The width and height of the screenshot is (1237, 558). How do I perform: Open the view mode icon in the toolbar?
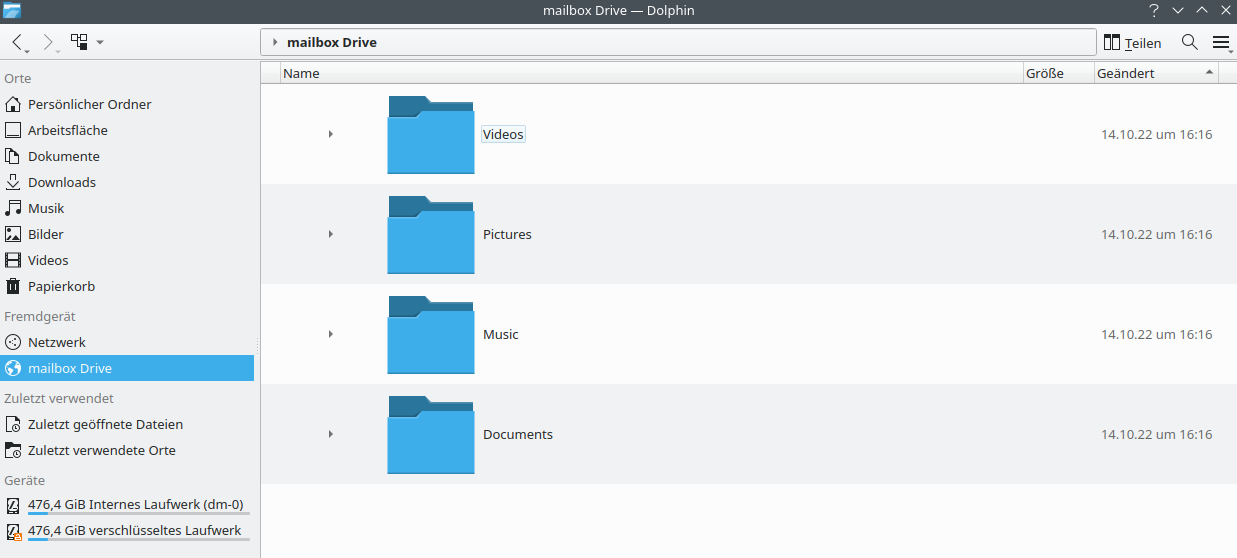(x=79, y=42)
